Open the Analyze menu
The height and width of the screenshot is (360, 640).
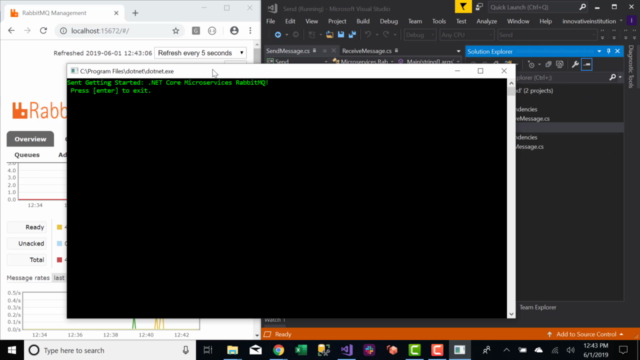[x=487, y=21]
